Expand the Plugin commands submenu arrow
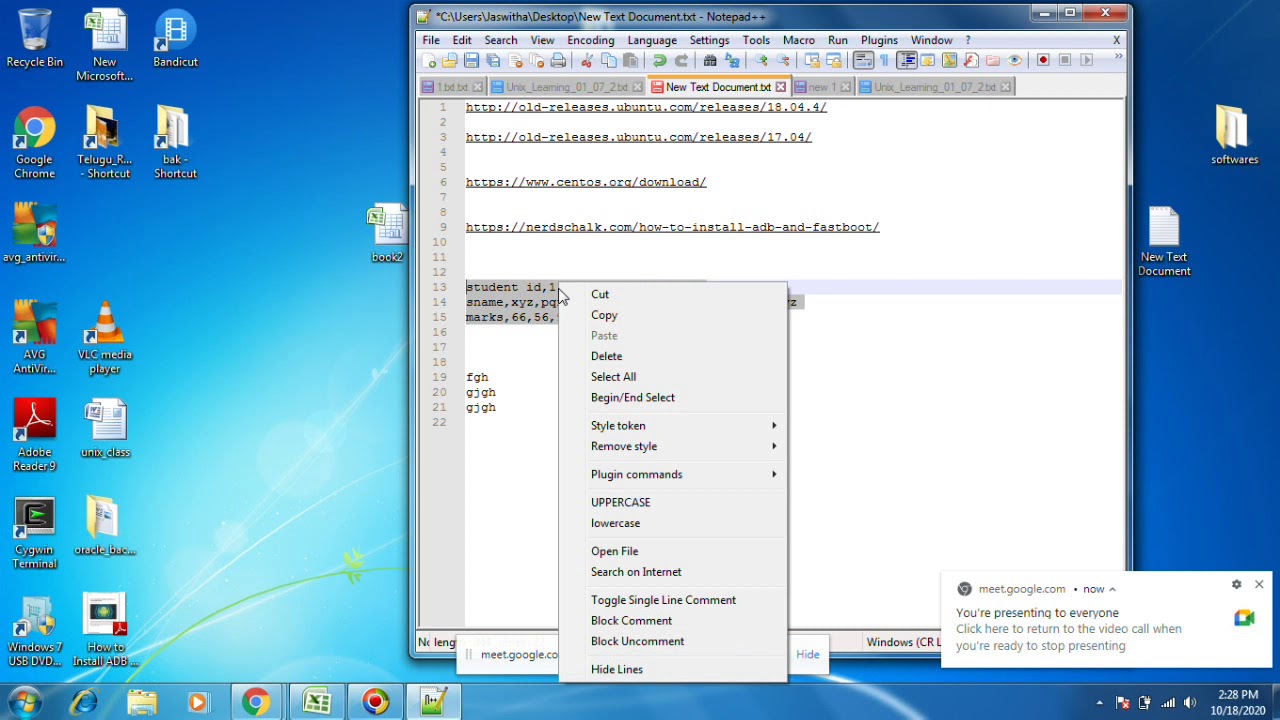Viewport: 1280px width, 720px height. pyautogui.click(x=774, y=475)
